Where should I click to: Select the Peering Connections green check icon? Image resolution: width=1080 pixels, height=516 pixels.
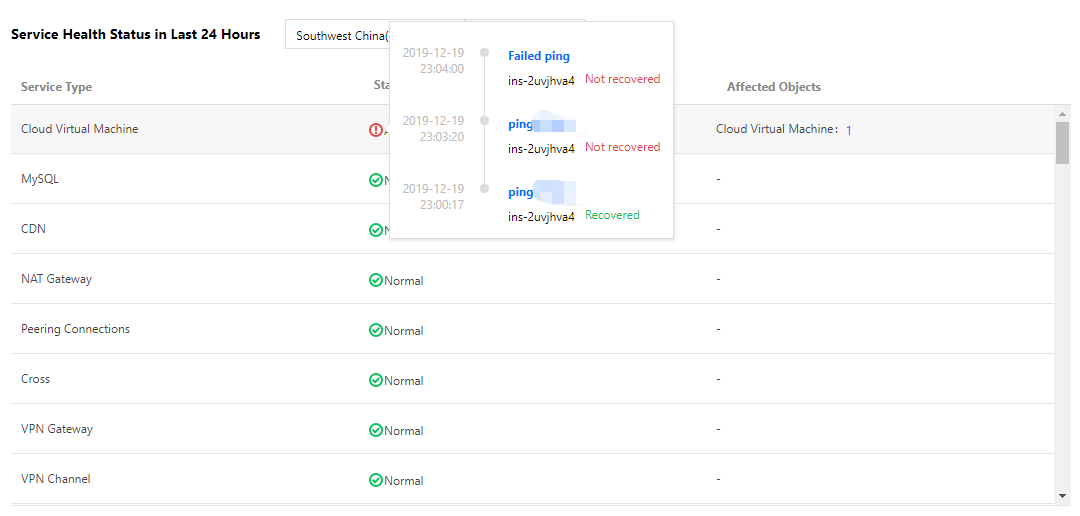pyautogui.click(x=376, y=330)
